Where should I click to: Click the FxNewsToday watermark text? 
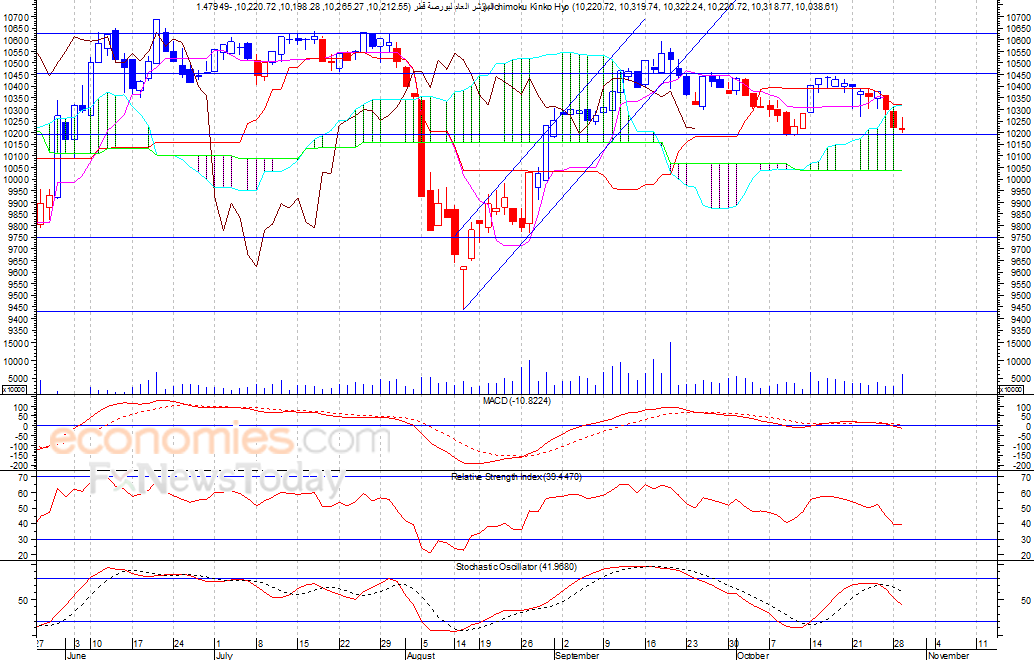(217, 479)
